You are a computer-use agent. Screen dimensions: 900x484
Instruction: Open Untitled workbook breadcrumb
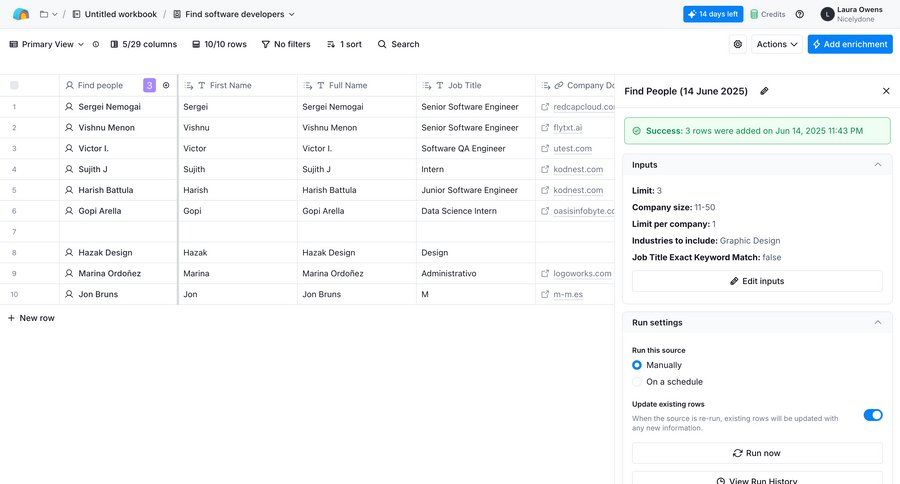pyautogui.click(x=115, y=14)
